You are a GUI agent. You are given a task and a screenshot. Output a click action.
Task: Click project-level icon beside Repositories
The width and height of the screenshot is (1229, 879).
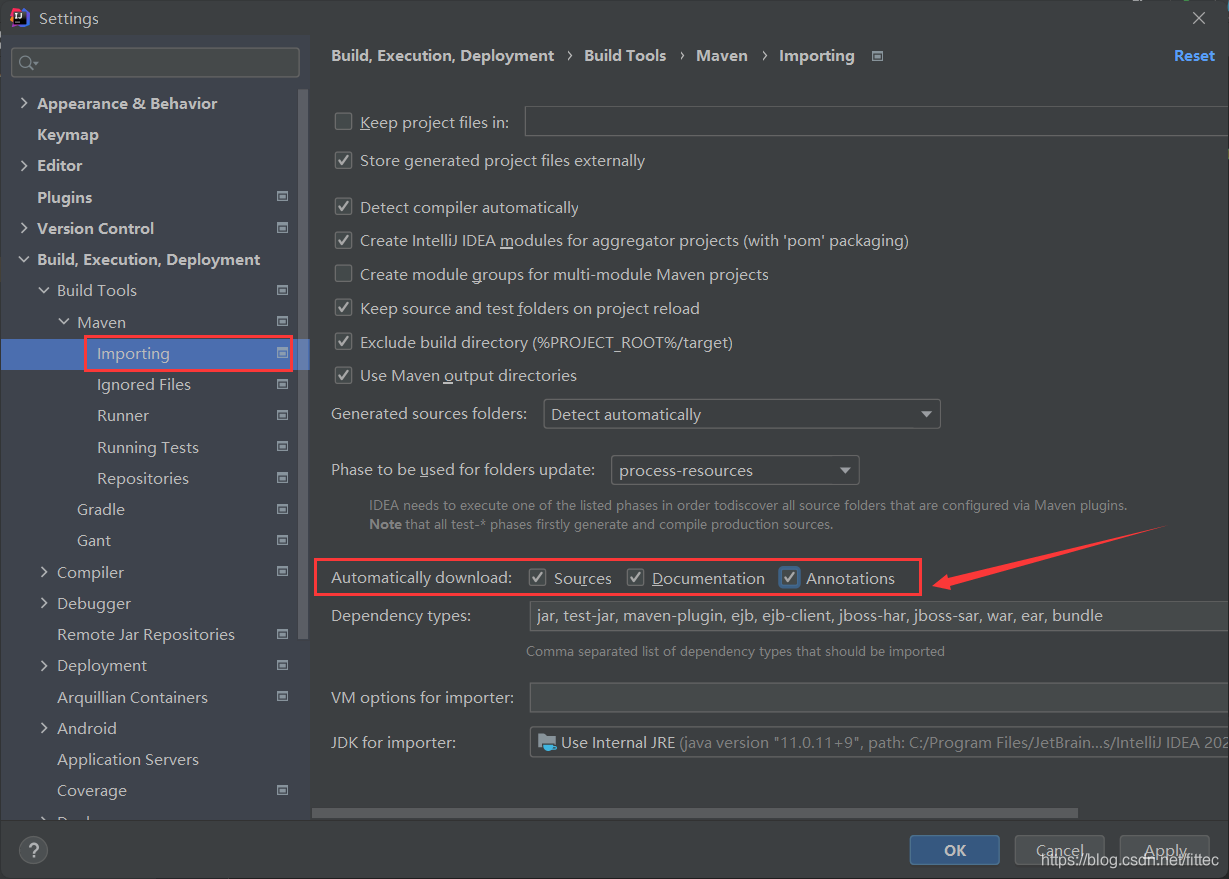[x=282, y=478]
